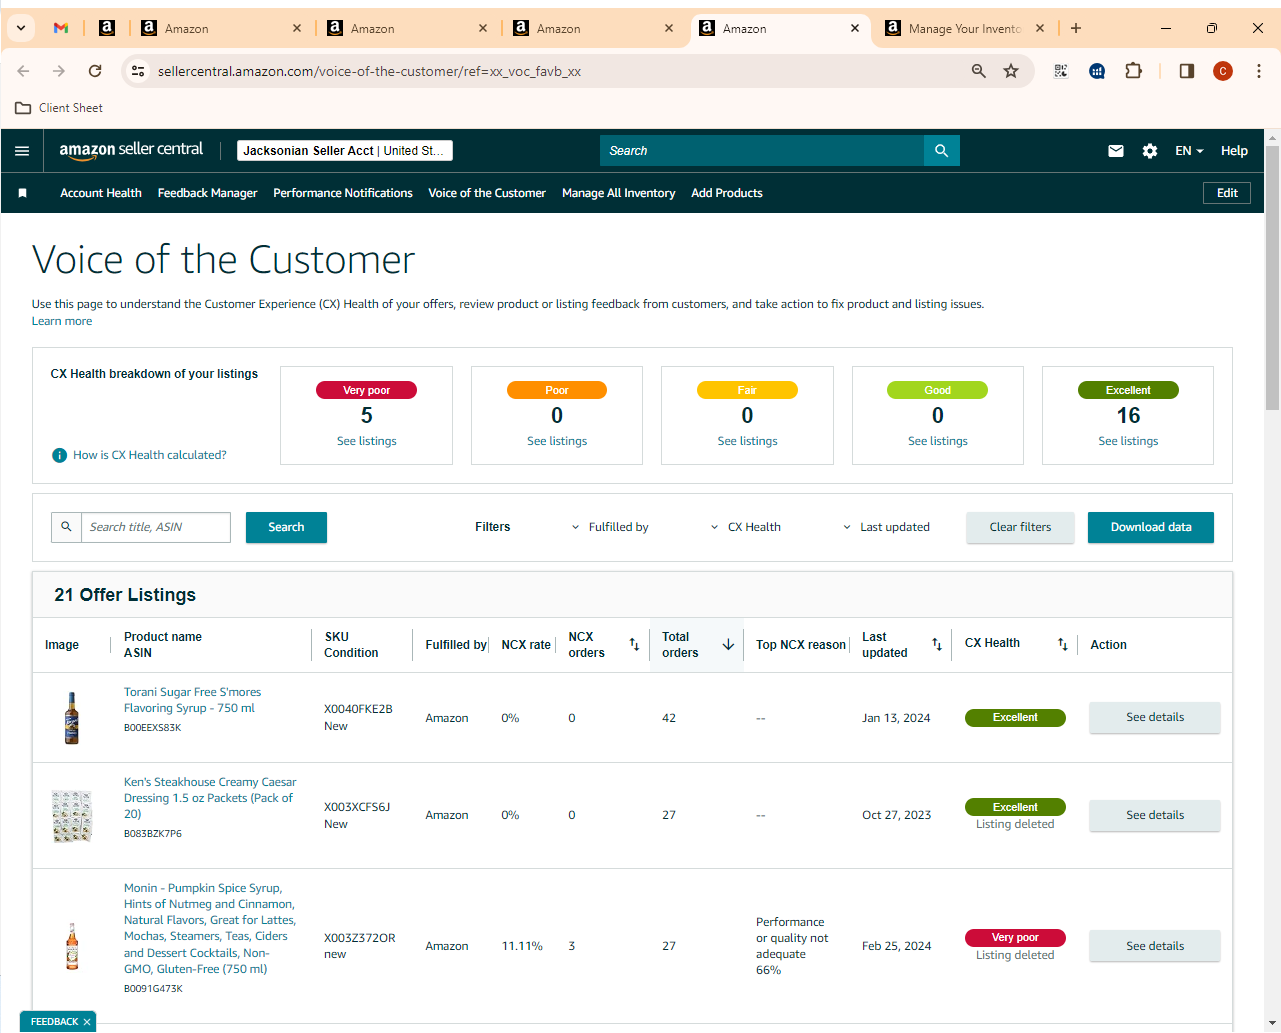Image resolution: width=1281 pixels, height=1033 pixels.
Task: Click the Help link in the header
Action: point(1234,151)
